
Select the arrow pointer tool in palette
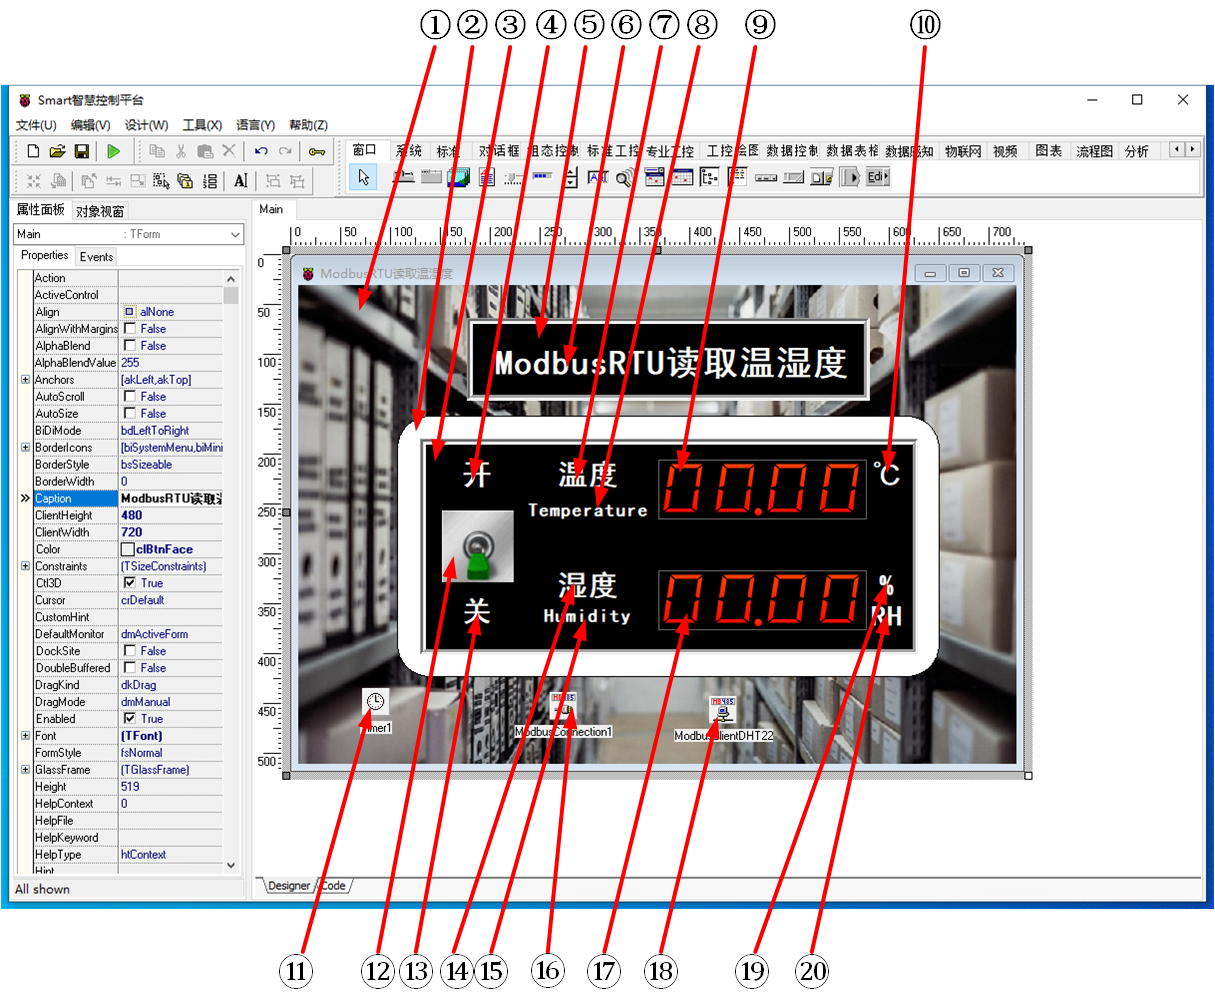coord(364,177)
